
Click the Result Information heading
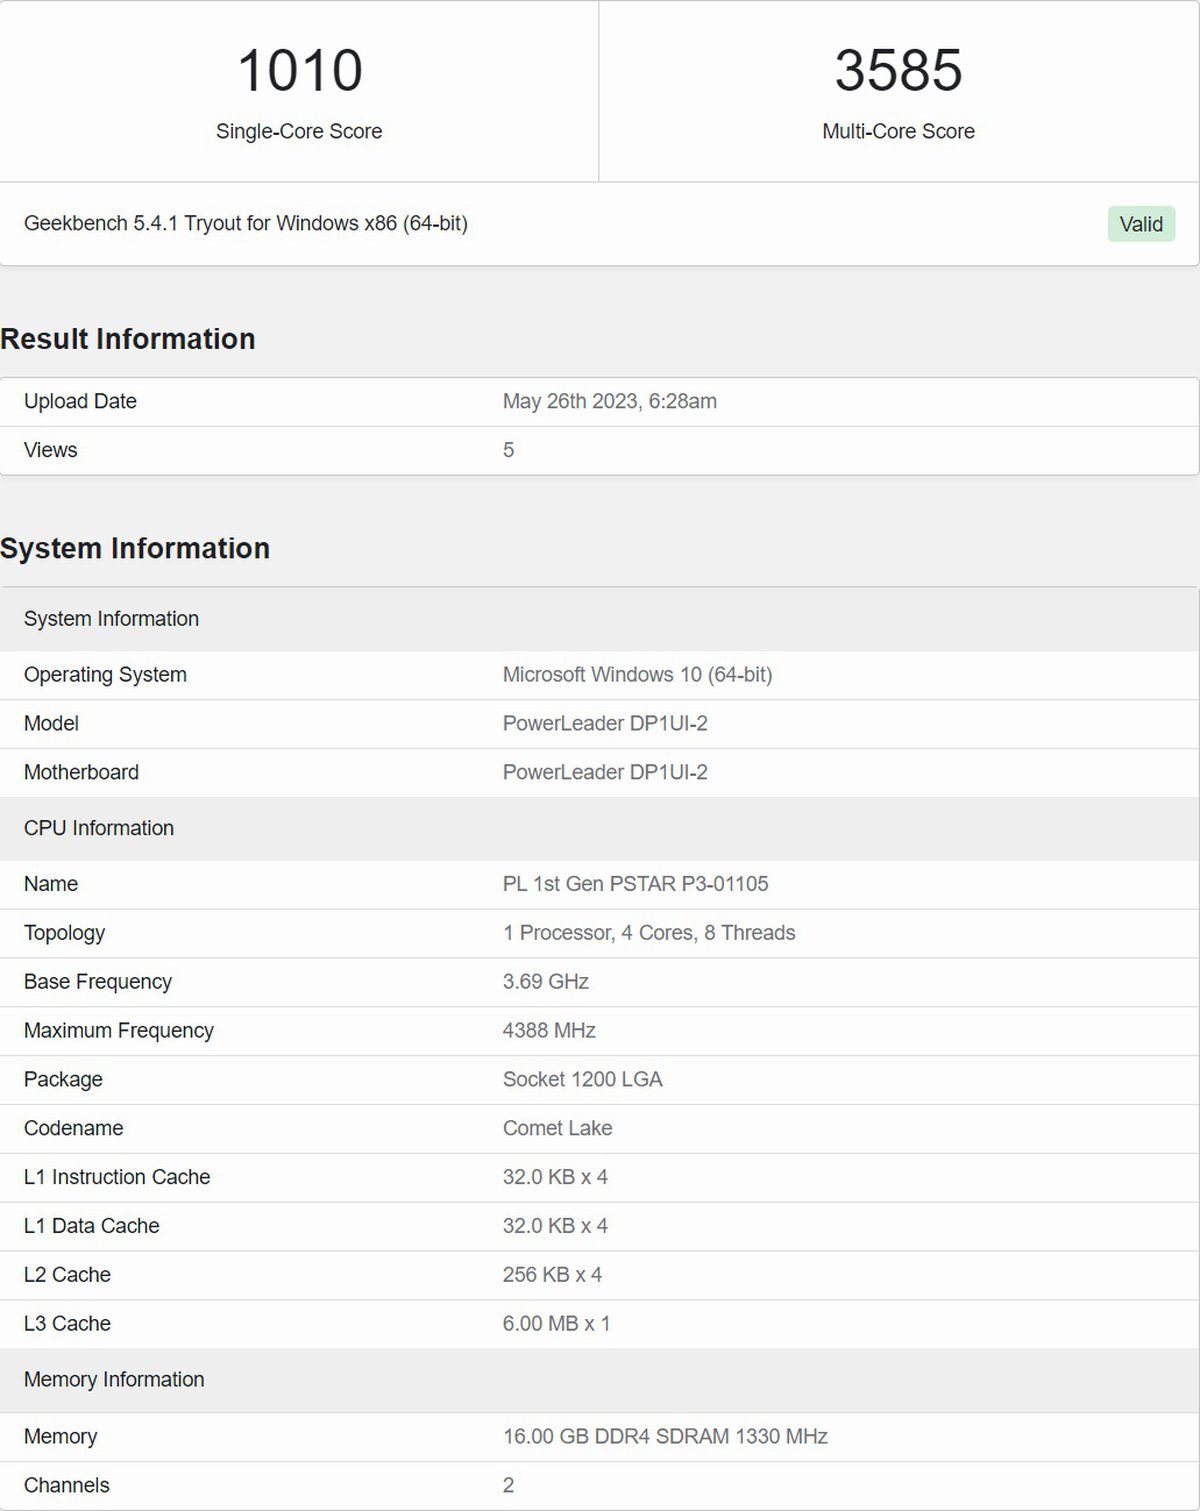point(128,339)
